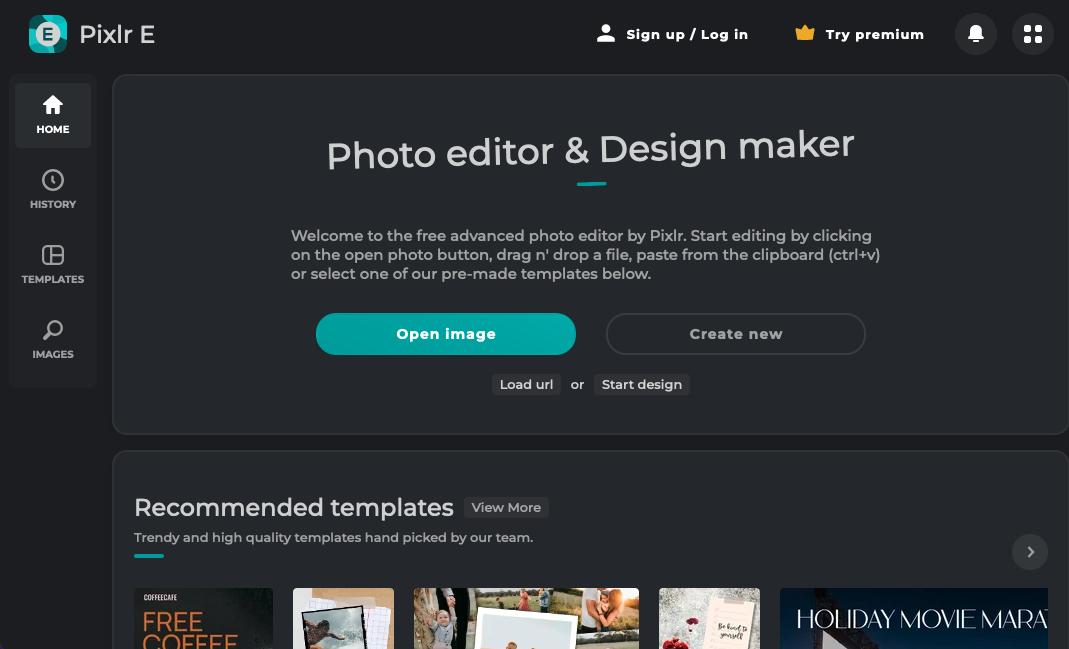This screenshot has height=649, width=1069.
Task: Click the user profile icon
Action: [x=605, y=34]
